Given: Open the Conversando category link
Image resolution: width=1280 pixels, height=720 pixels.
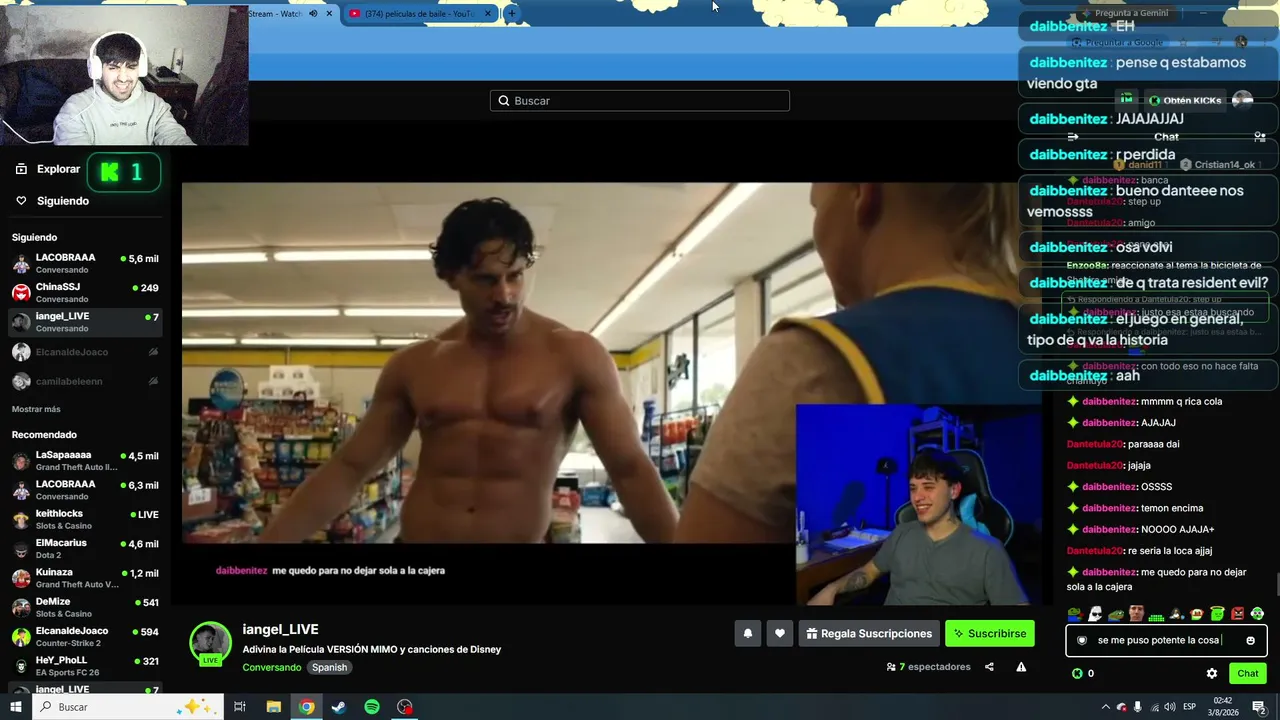Looking at the screenshot, I should pos(271,667).
